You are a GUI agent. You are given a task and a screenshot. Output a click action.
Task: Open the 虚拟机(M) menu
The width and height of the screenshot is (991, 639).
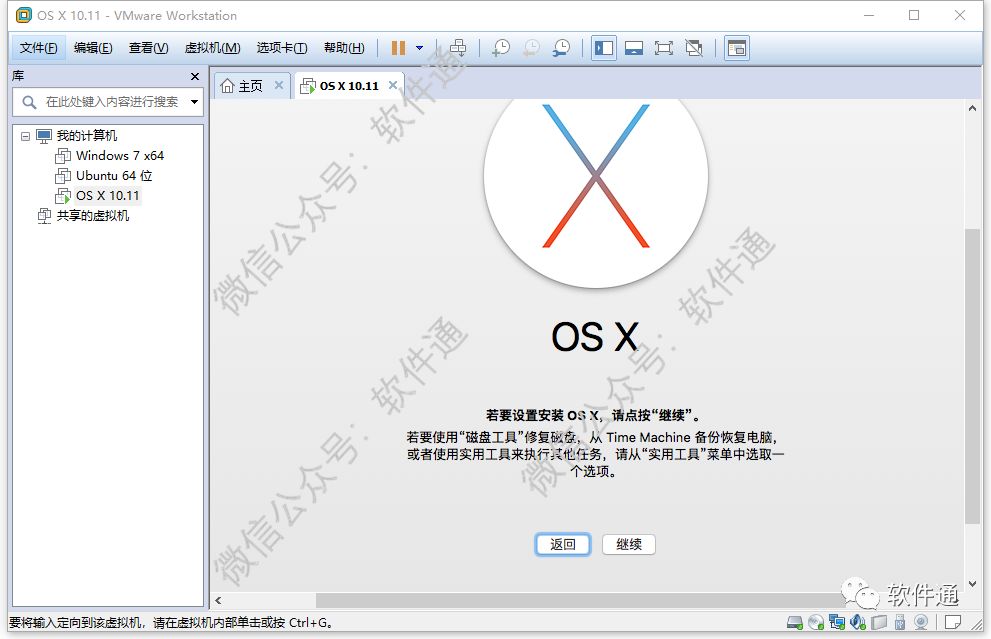pyautogui.click(x=212, y=48)
